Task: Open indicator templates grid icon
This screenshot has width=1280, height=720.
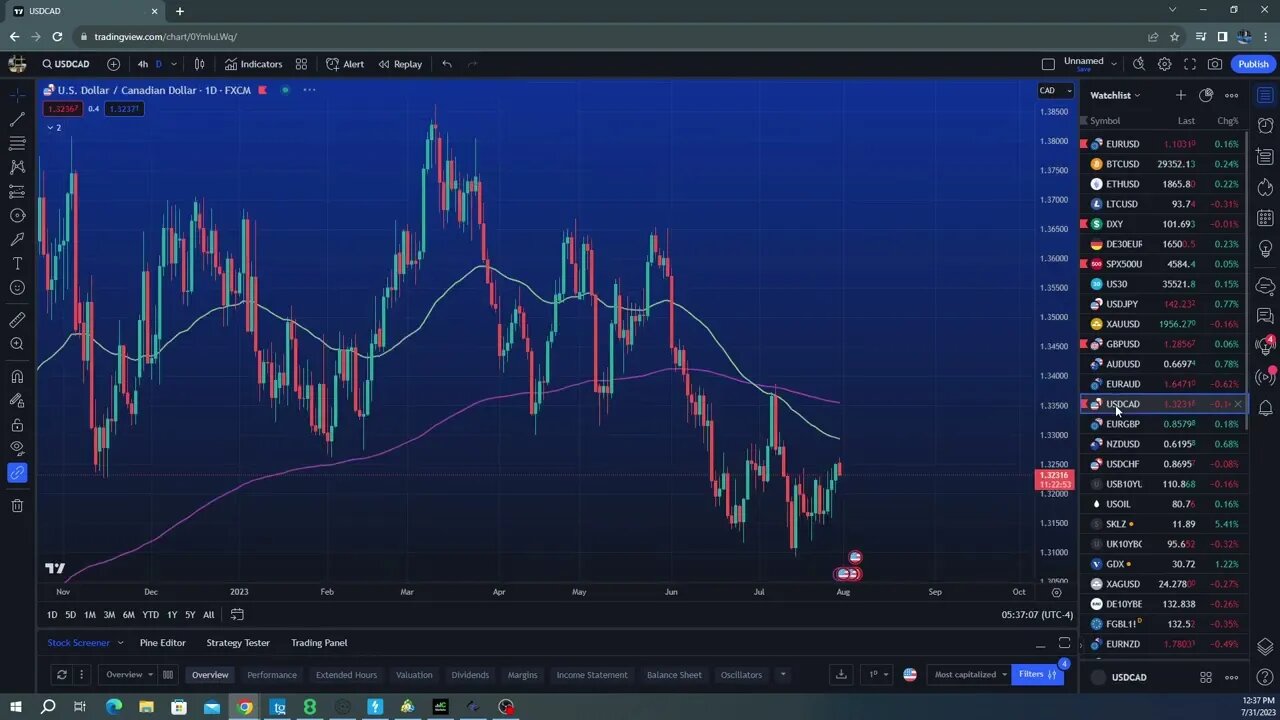Action: pyautogui.click(x=301, y=64)
